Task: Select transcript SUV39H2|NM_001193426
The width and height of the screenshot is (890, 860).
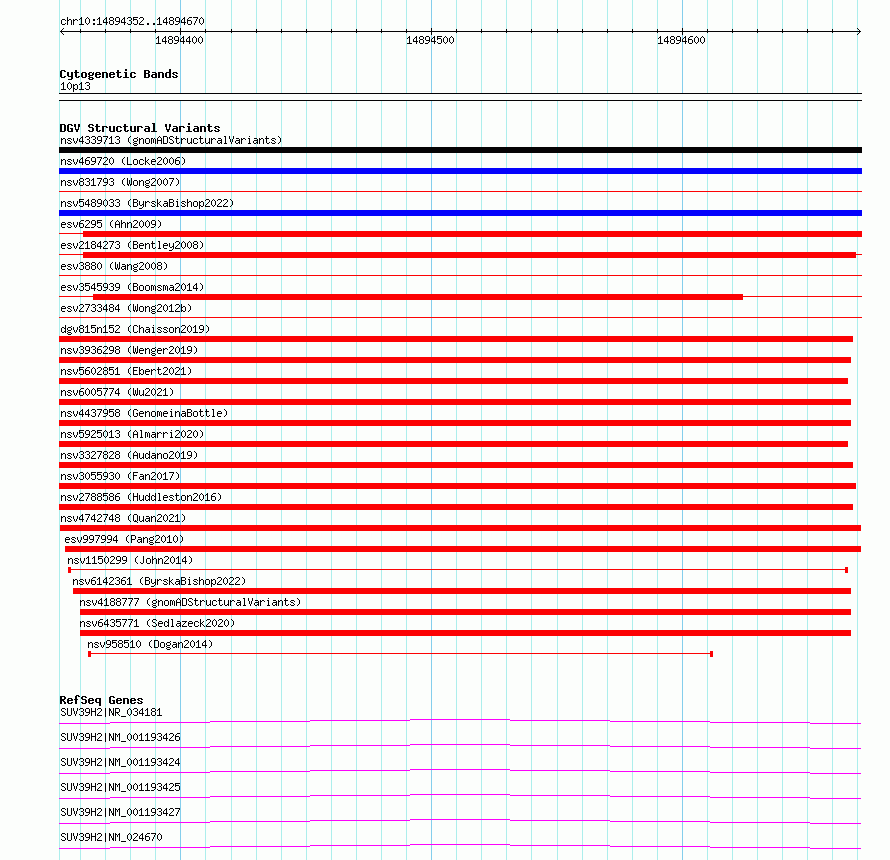Action: pyautogui.click(x=120, y=737)
